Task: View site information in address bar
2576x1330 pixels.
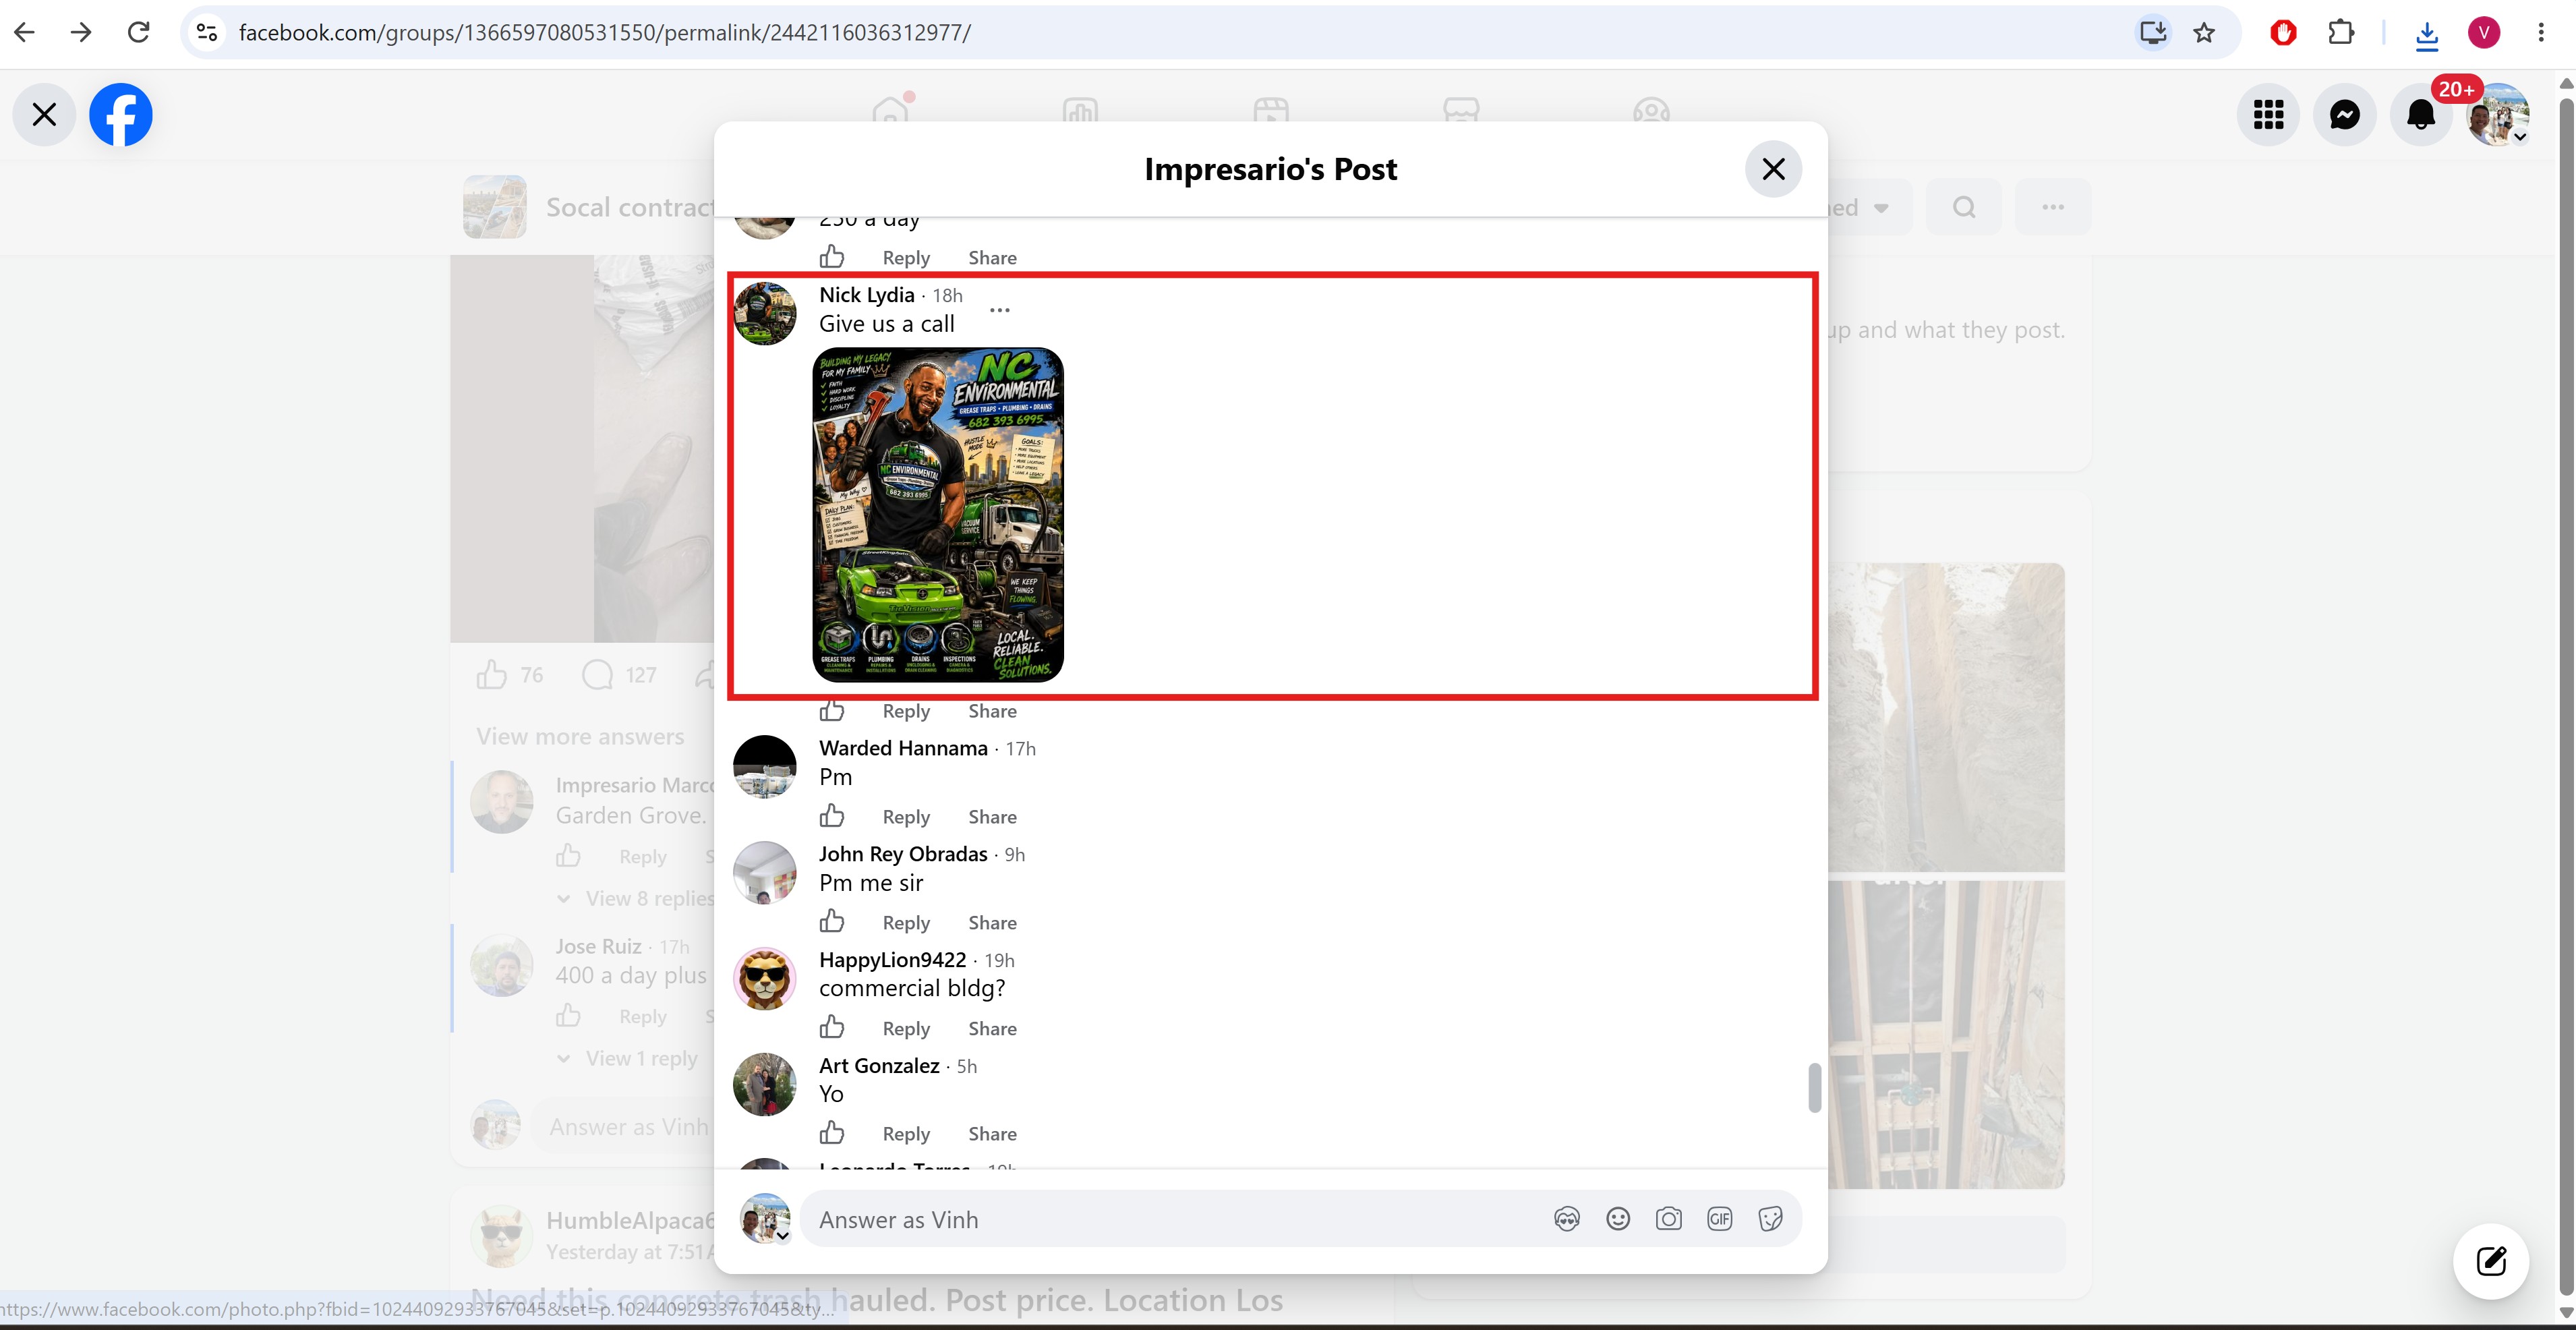Action: (207, 33)
